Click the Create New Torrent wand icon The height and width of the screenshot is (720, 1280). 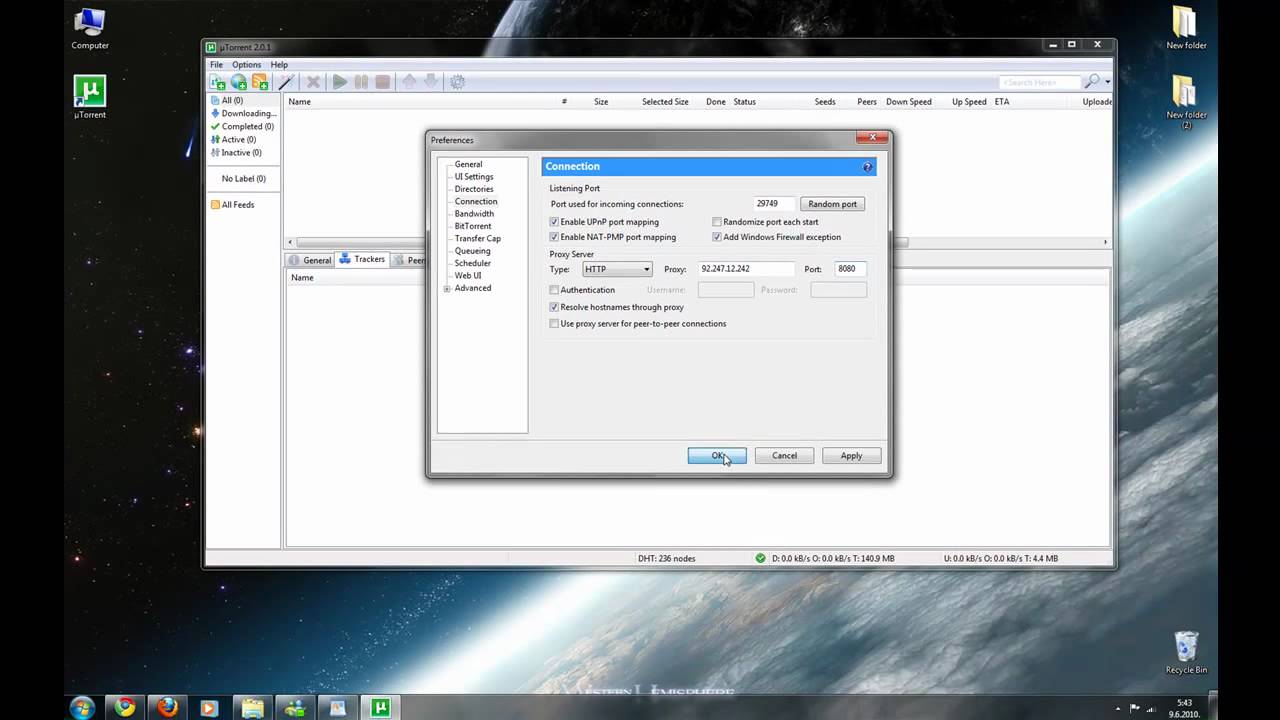point(286,82)
